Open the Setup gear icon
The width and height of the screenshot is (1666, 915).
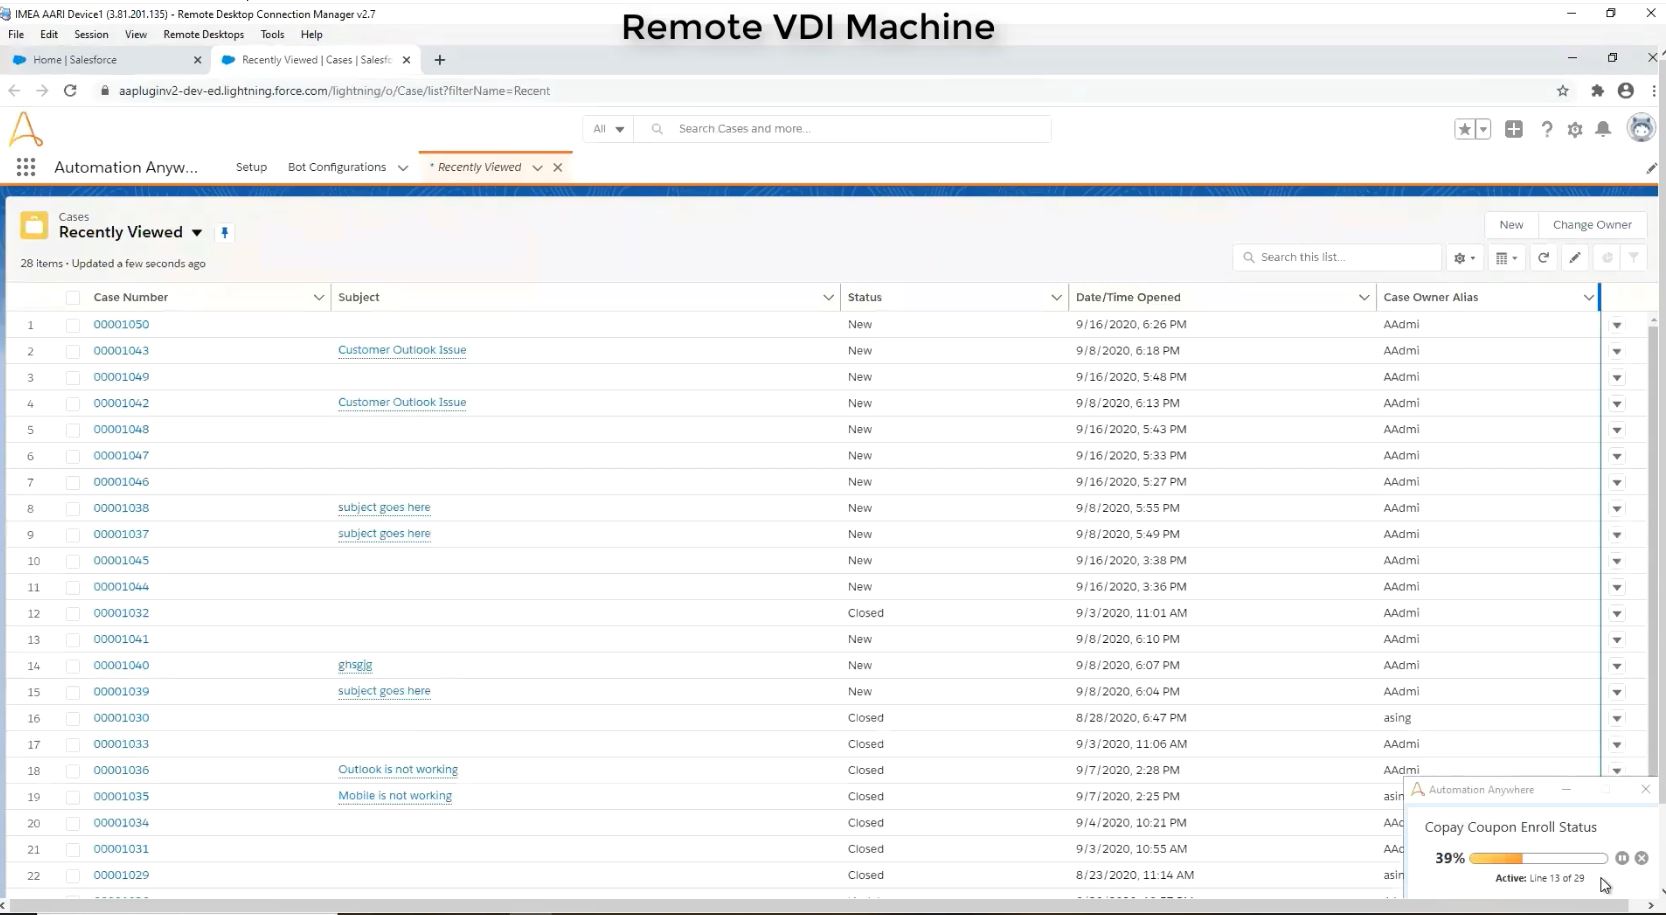pos(1575,129)
